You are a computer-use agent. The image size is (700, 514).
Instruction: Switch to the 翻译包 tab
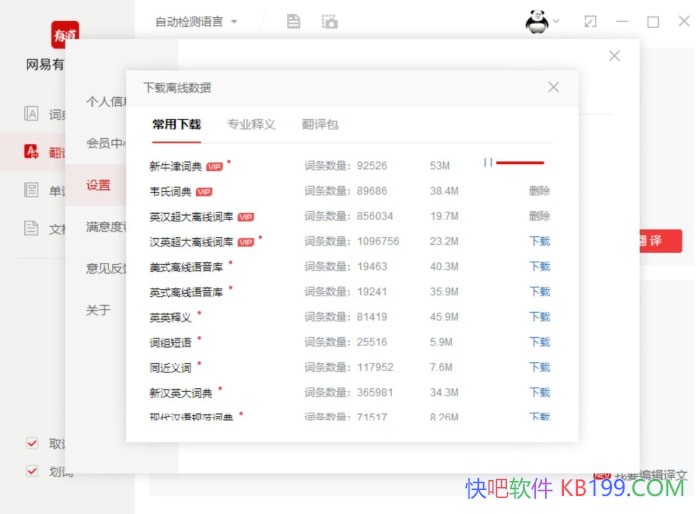tap(320, 125)
